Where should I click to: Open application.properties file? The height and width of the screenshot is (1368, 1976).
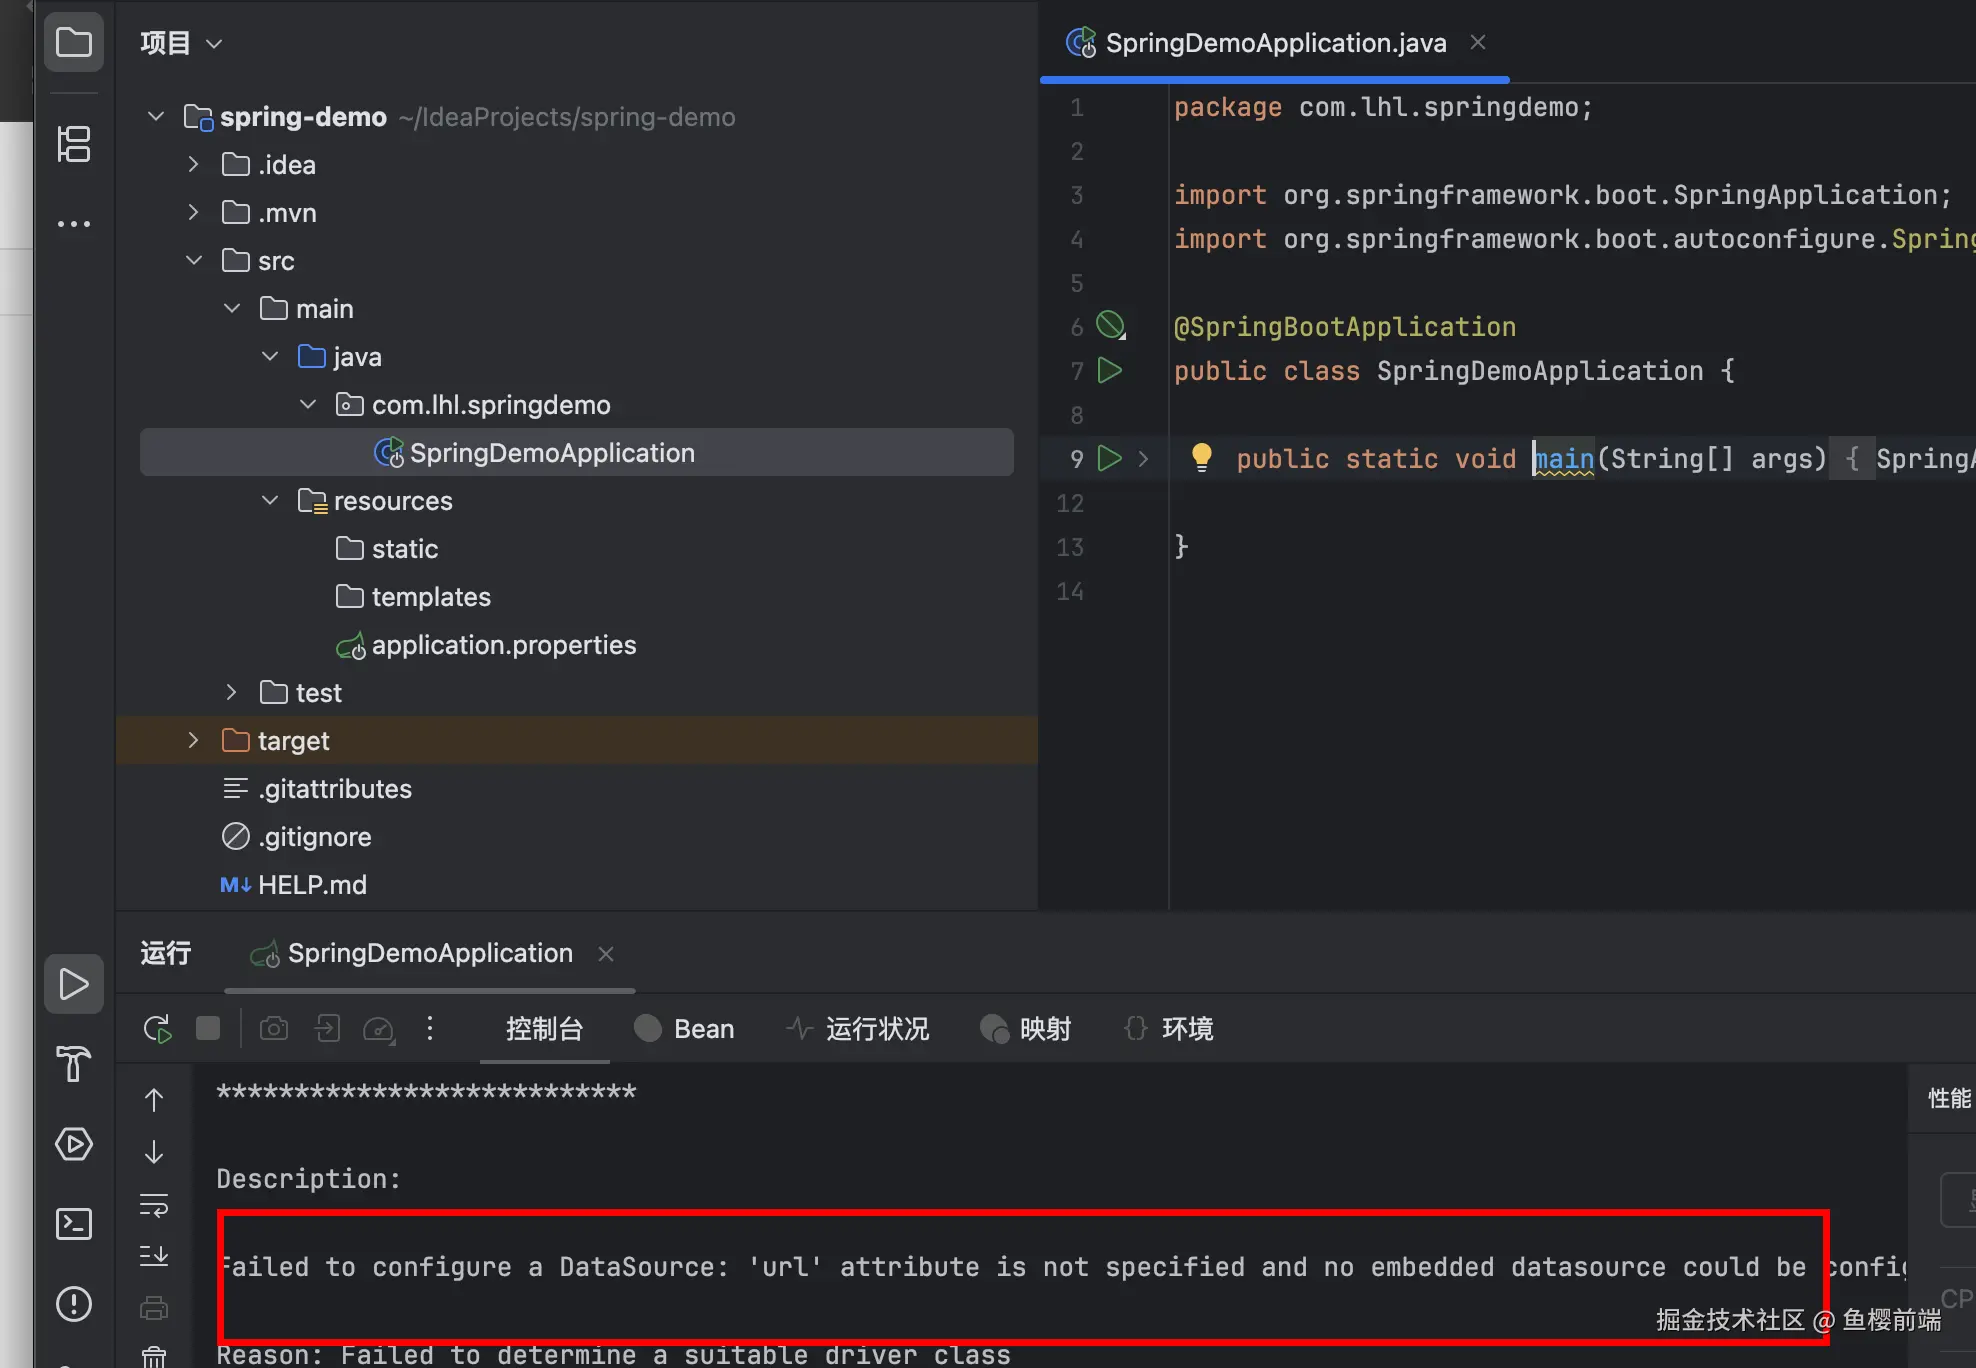click(x=503, y=645)
